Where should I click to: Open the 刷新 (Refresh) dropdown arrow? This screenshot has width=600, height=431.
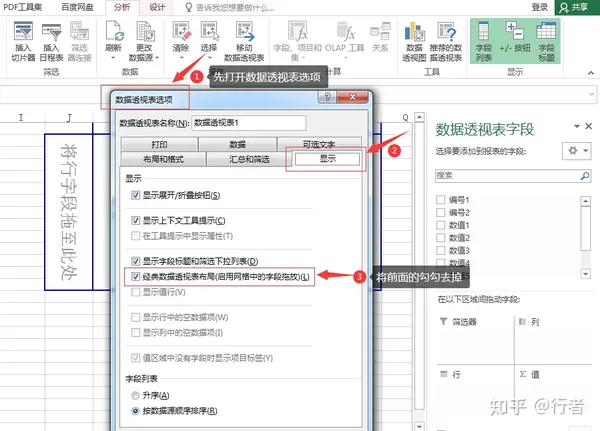[113, 58]
